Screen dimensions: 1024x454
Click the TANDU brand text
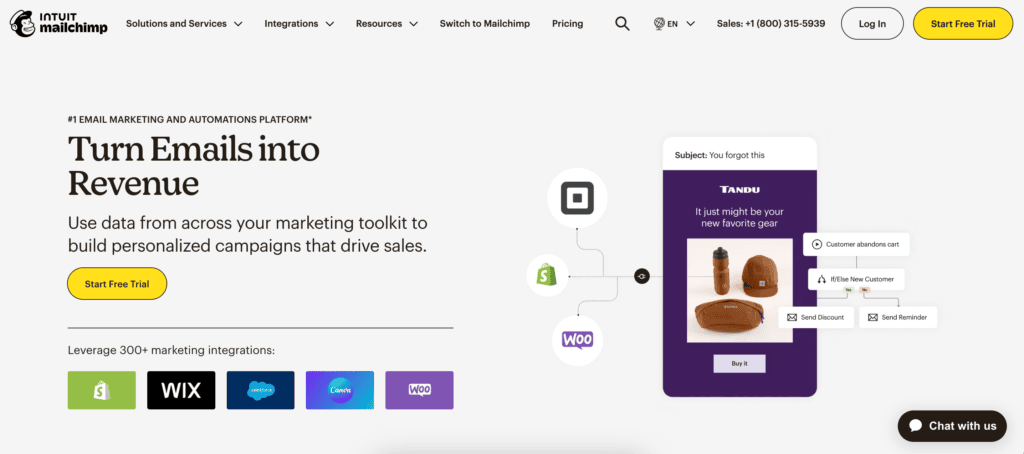739,189
